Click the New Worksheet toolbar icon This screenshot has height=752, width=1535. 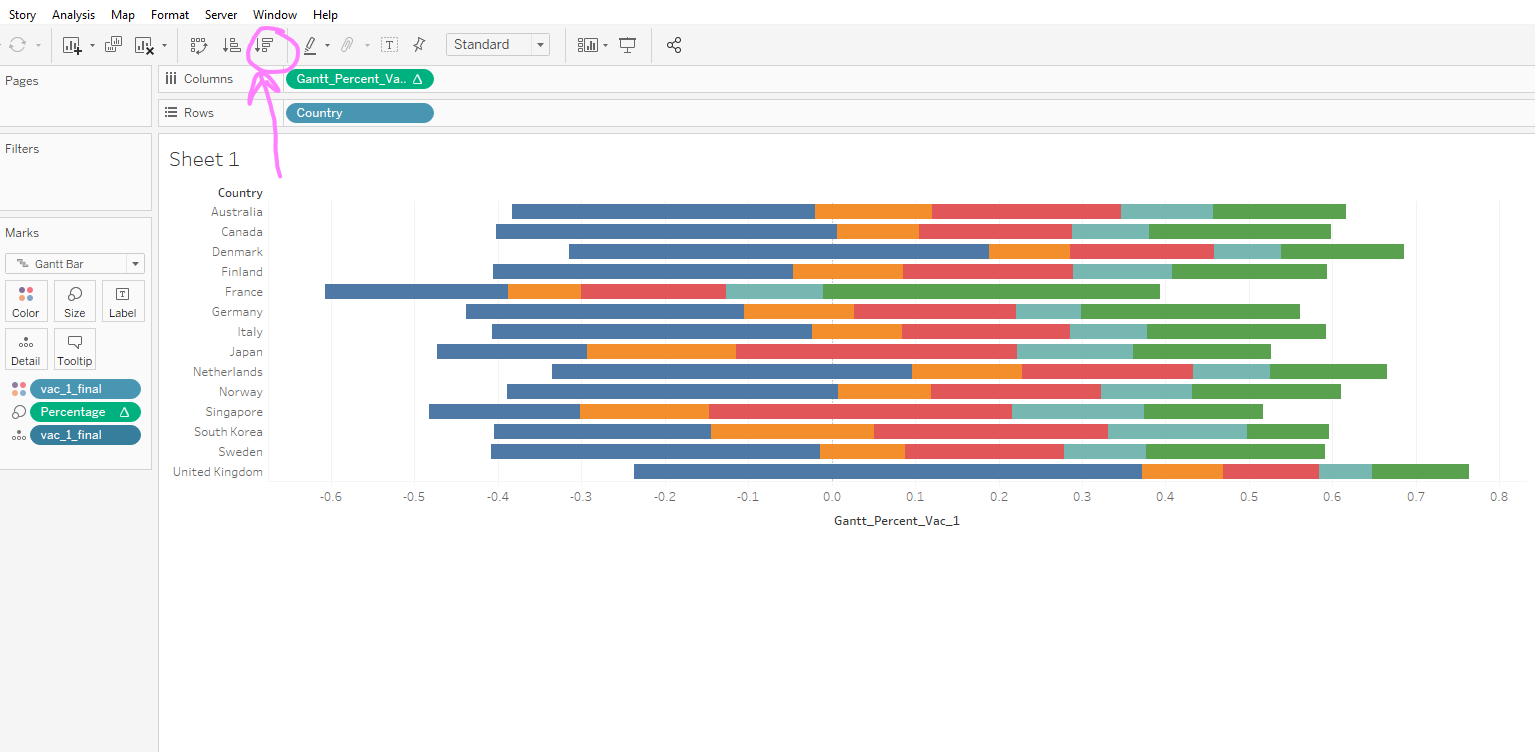point(72,45)
